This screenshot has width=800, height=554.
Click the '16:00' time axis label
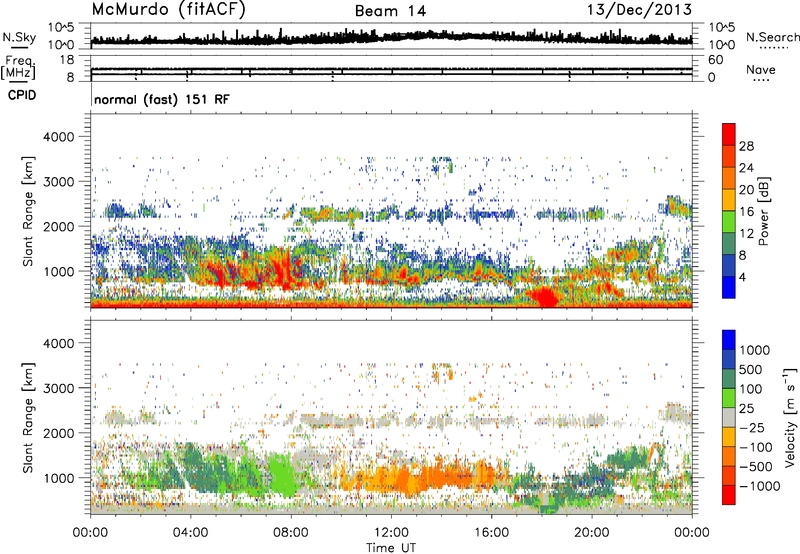pos(491,533)
